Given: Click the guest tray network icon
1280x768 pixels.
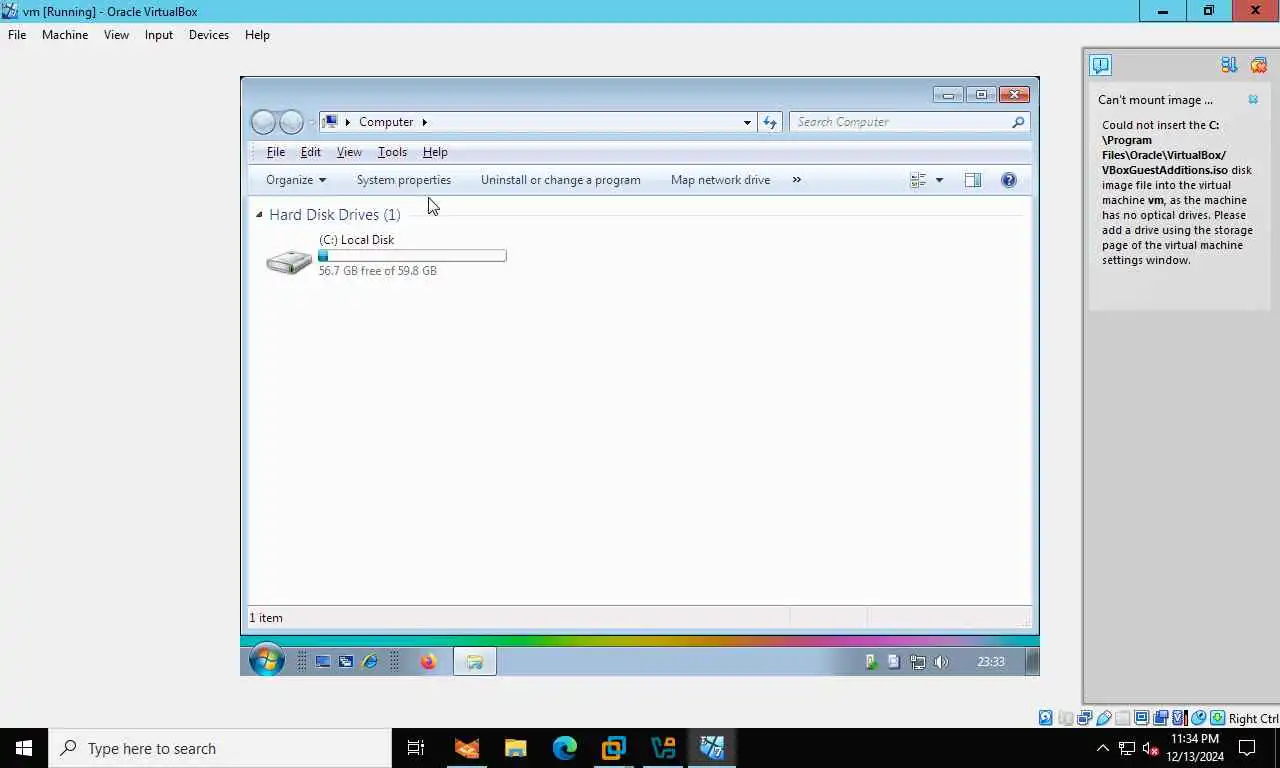Looking at the screenshot, I should tap(918, 662).
